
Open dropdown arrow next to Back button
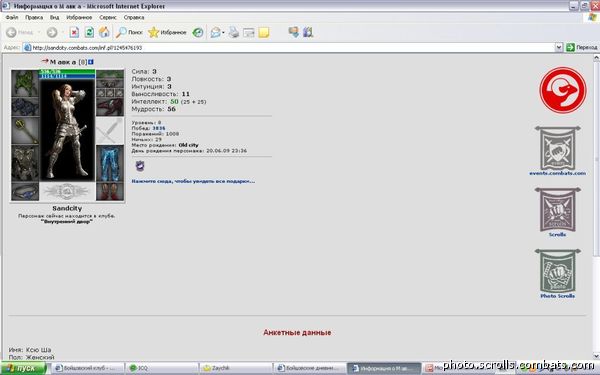[x=39, y=33]
